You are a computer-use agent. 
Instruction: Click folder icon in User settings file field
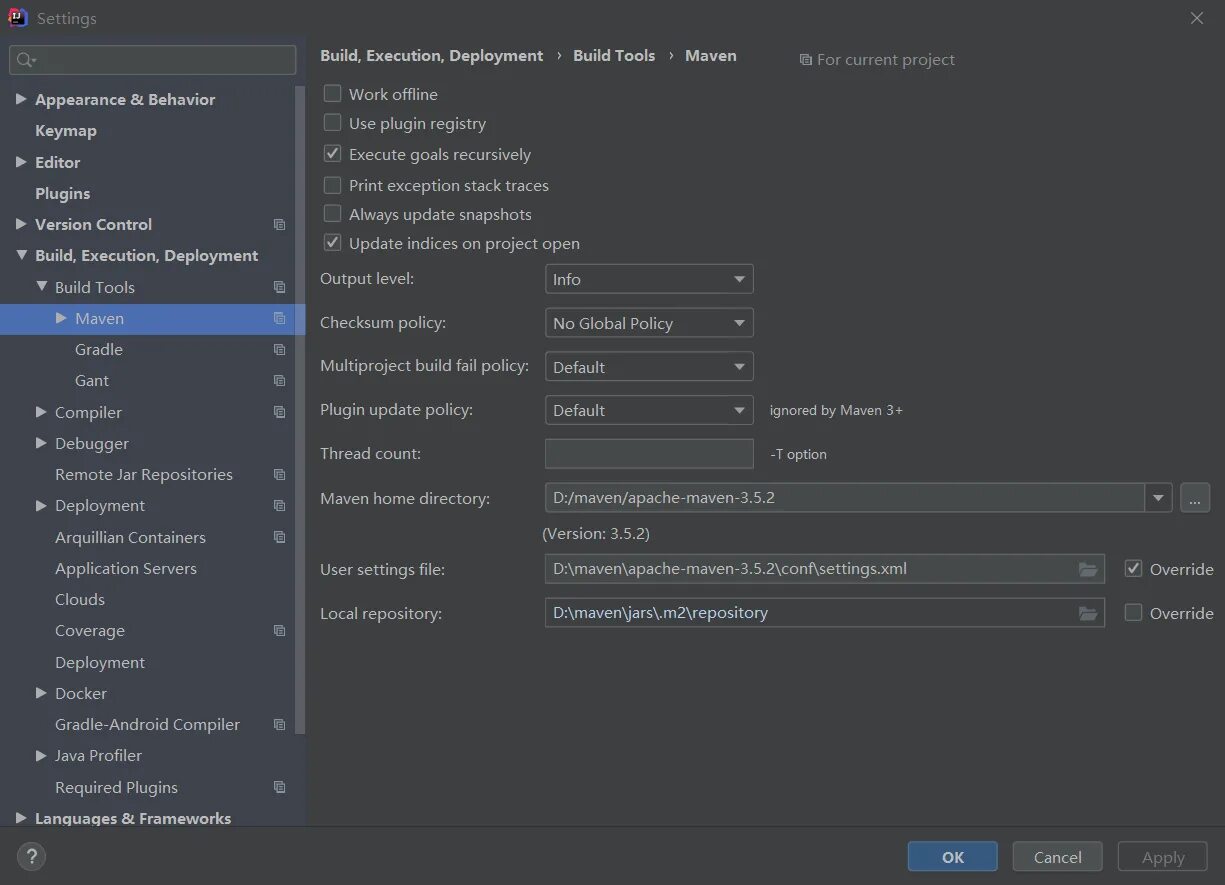click(1088, 570)
